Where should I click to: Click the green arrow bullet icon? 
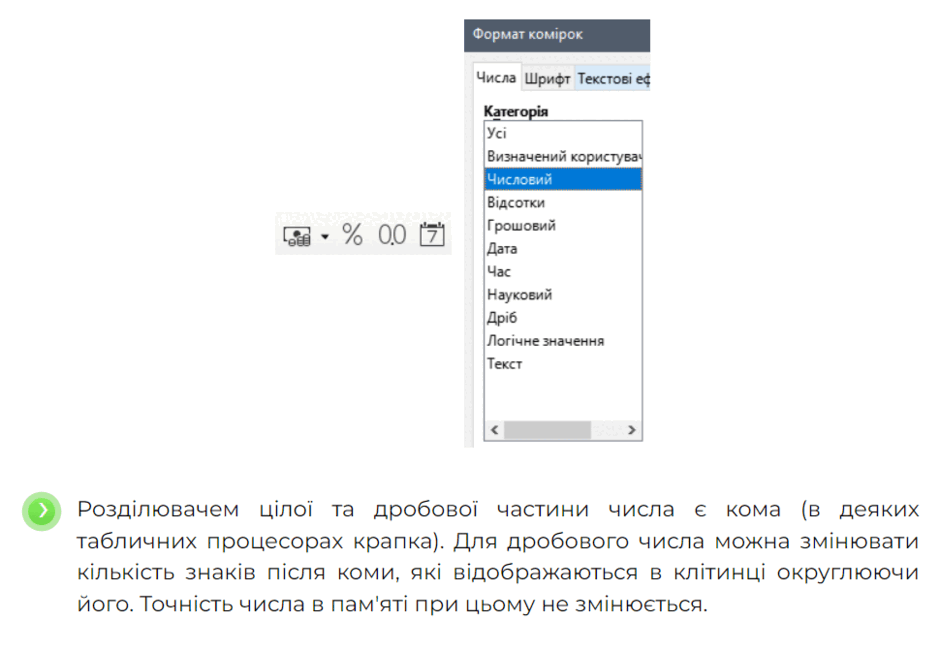[42, 511]
